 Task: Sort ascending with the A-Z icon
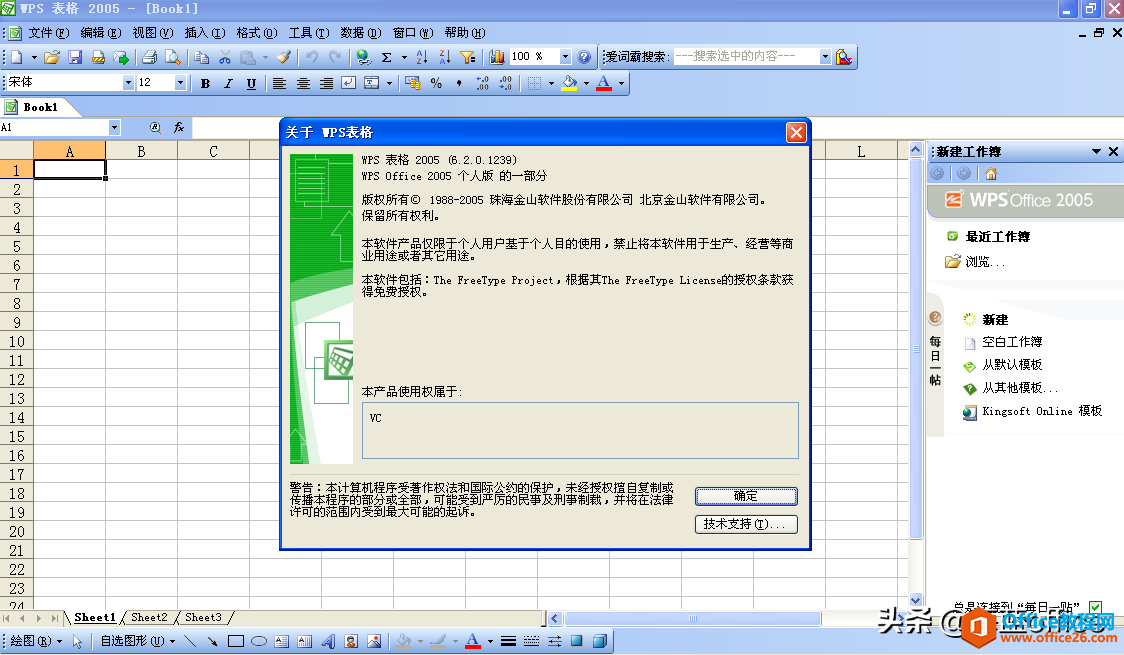422,57
